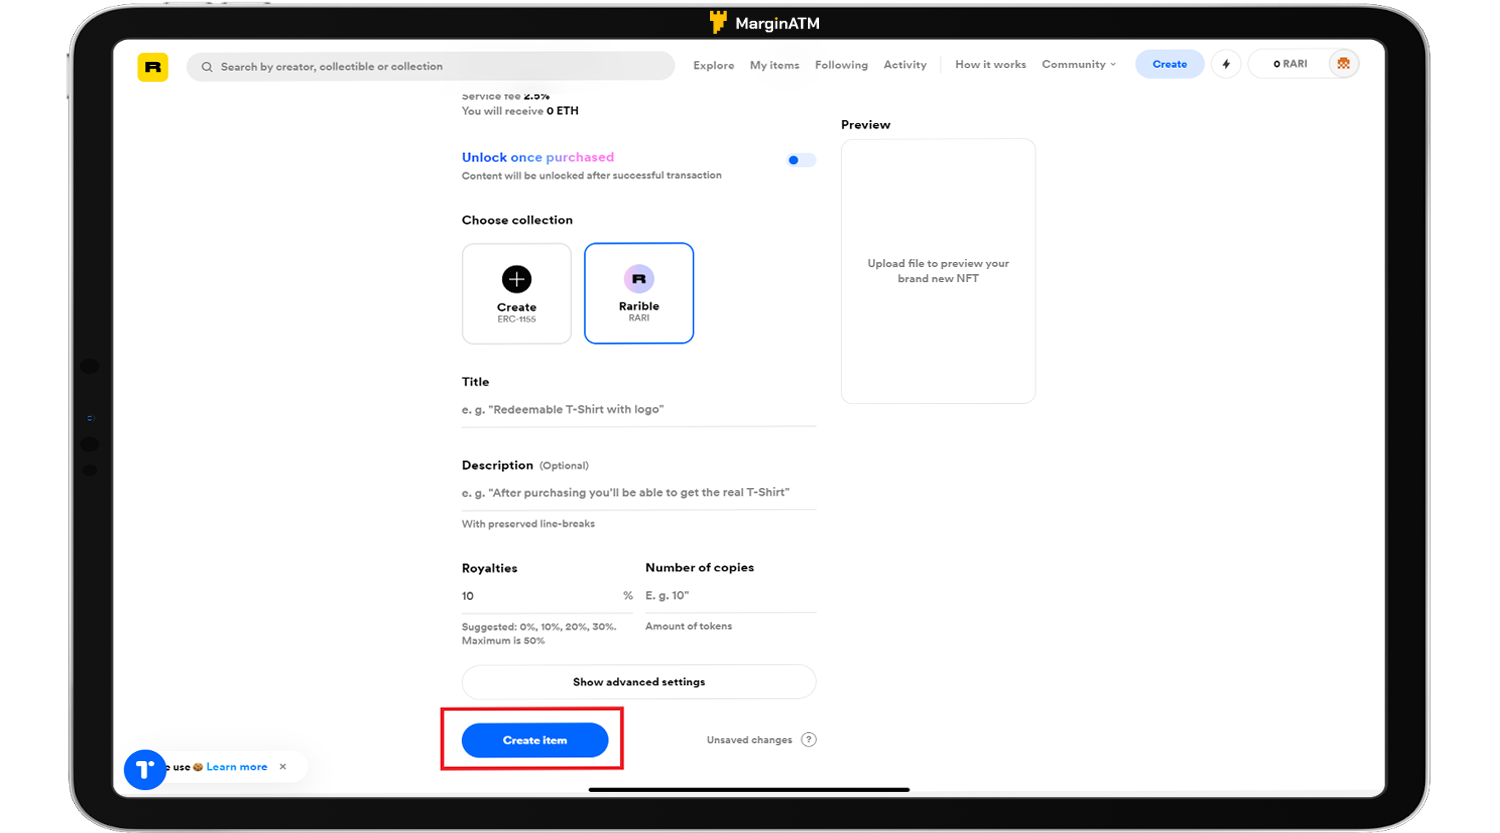Go to My items
1500x833 pixels.
(x=775, y=65)
